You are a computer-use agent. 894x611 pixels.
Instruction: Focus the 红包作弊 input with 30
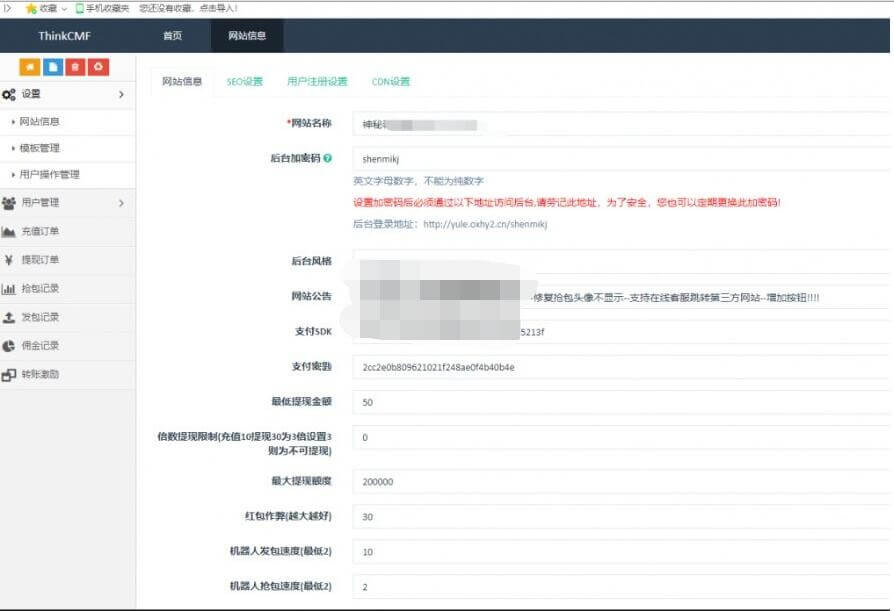[621, 516]
